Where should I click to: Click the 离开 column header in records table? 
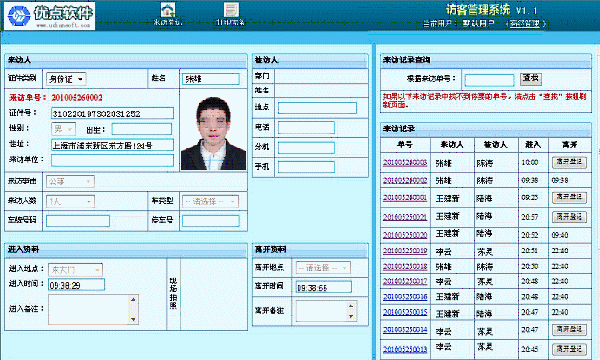[569, 145]
